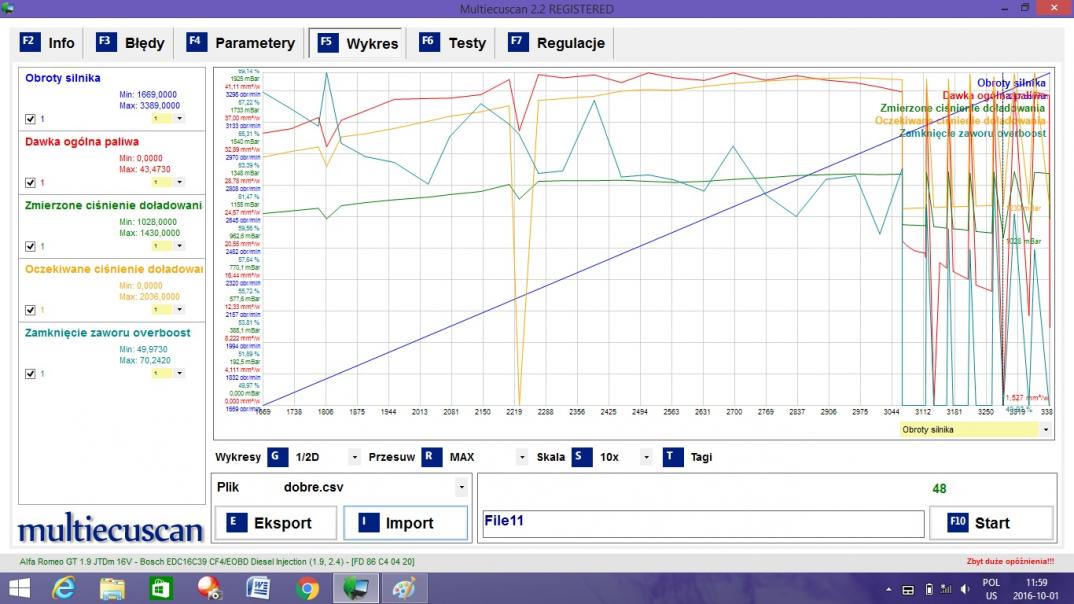Click the Zbyt duże opóźnienia warning
The image size is (1074, 604).
1010,562
